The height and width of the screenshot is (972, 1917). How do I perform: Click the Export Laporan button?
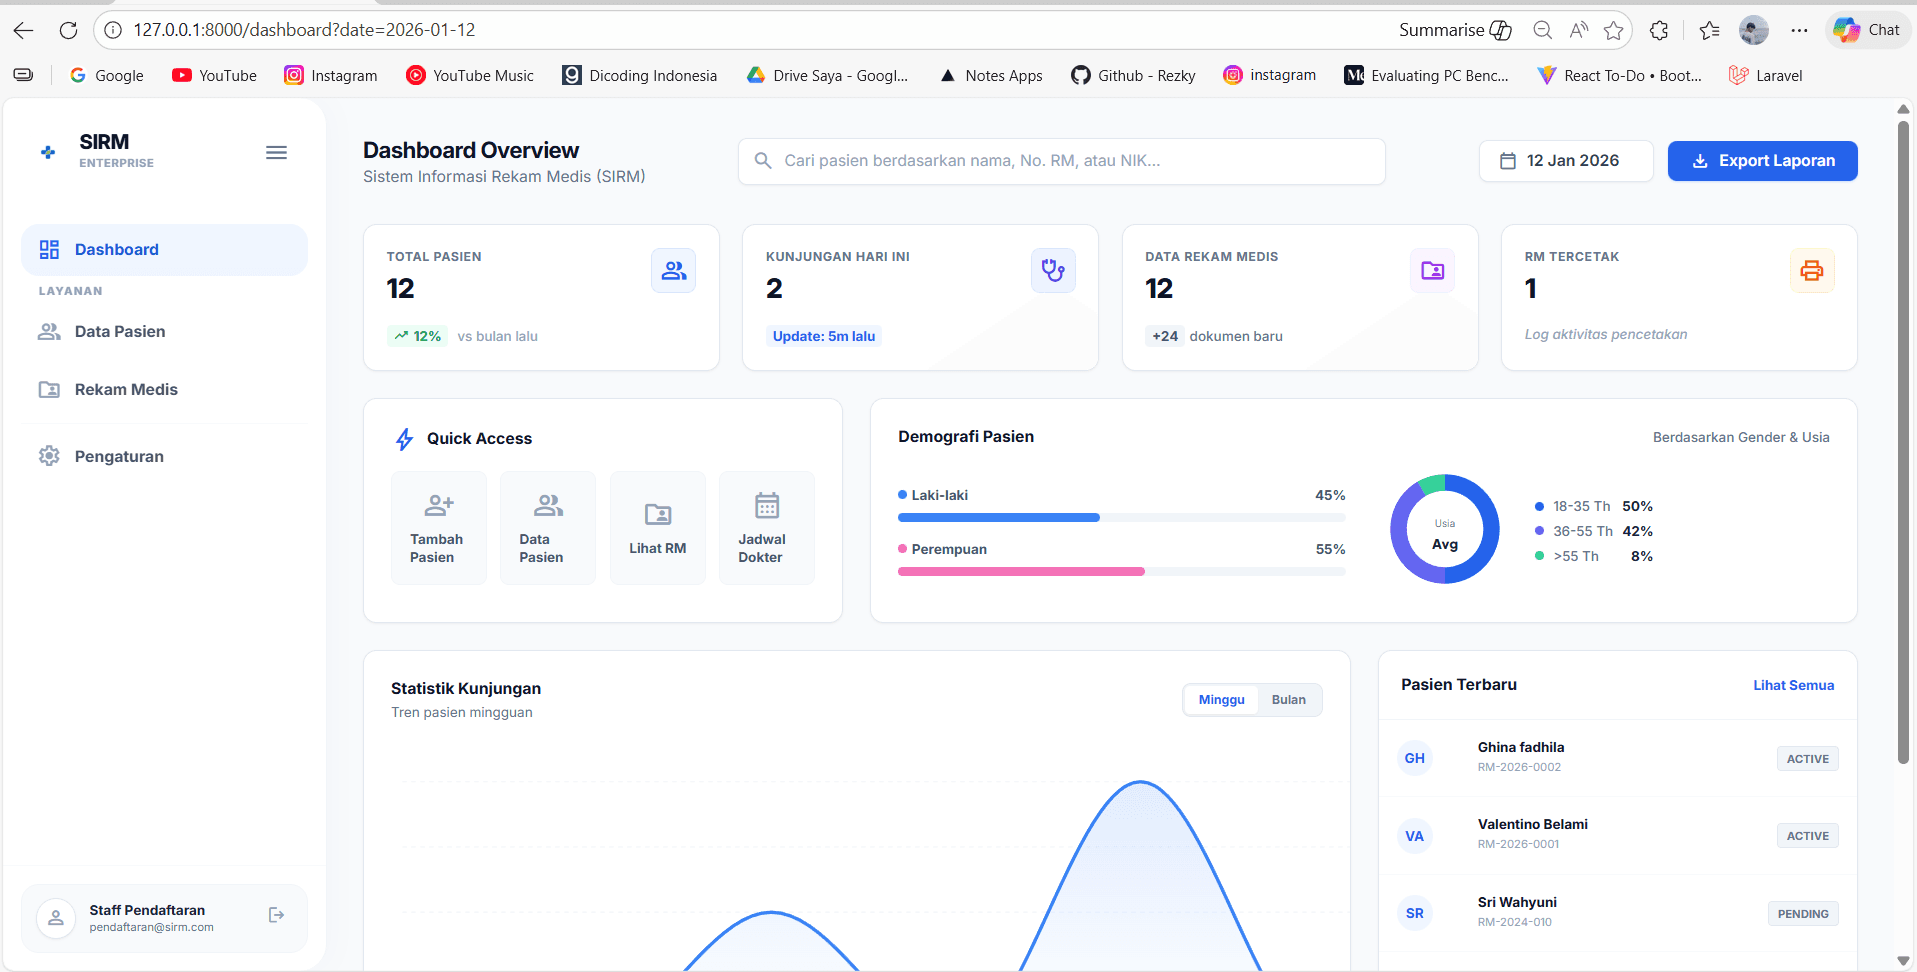(x=1762, y=161)
